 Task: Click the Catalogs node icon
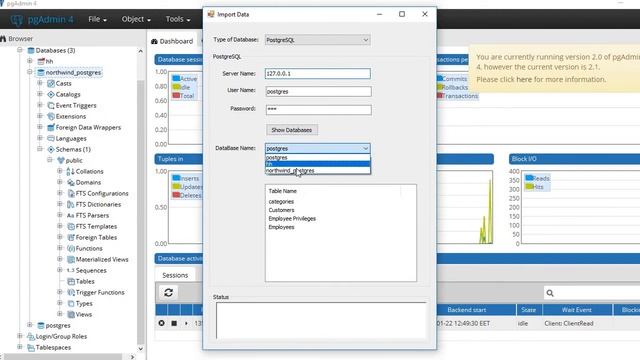click(51, 94)
